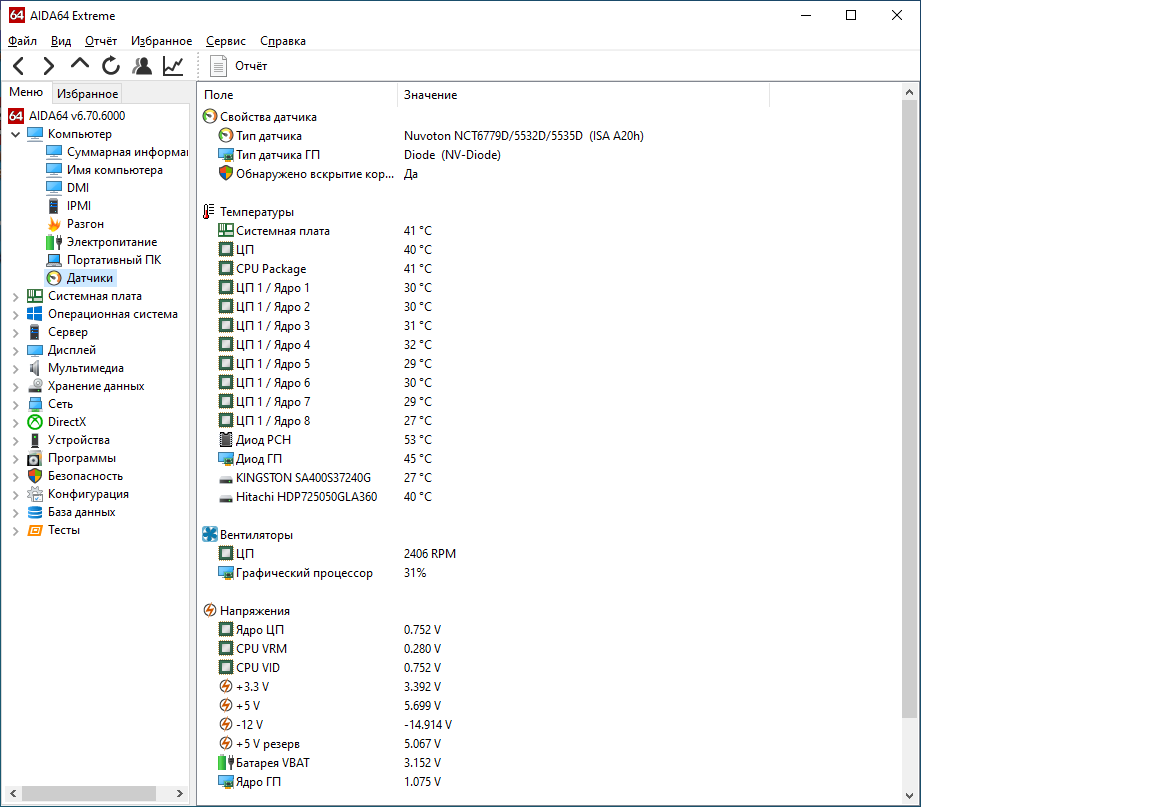
Task: Click the scroll down arrow of sensor list
Action: pos(909,795)
